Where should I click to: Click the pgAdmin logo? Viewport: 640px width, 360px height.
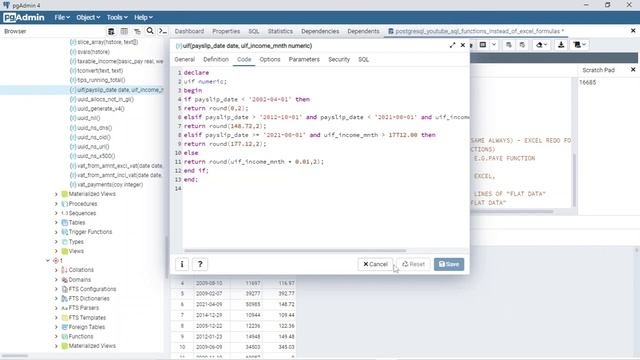(x=24, y=18)
